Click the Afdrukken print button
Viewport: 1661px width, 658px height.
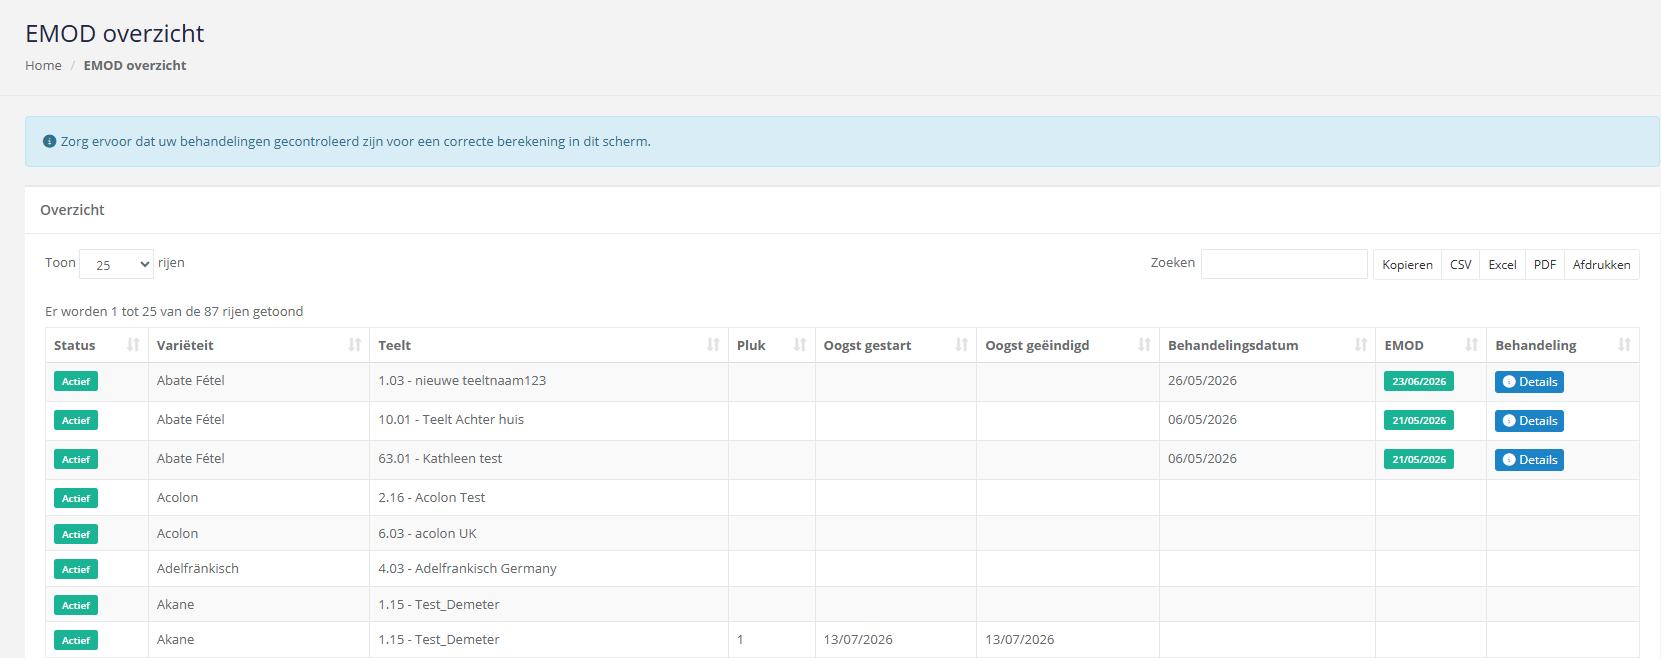[1601, 265]
